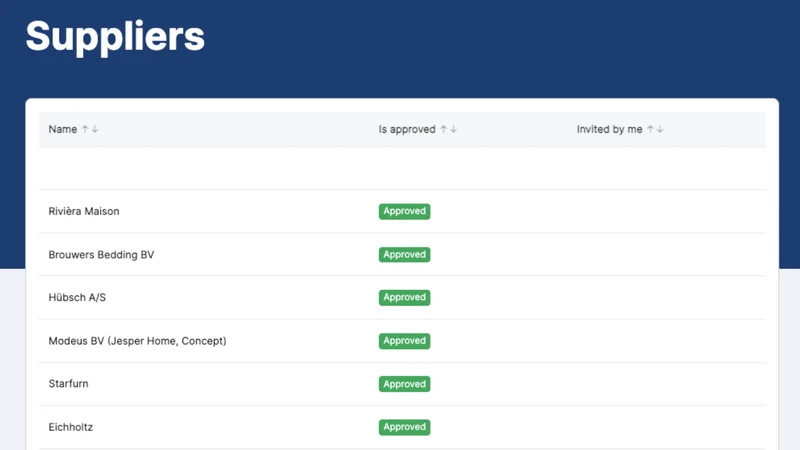Screen dimensions: 800x450
Task: Sort Invited by me descending arrow
Action: click(660, 129)
